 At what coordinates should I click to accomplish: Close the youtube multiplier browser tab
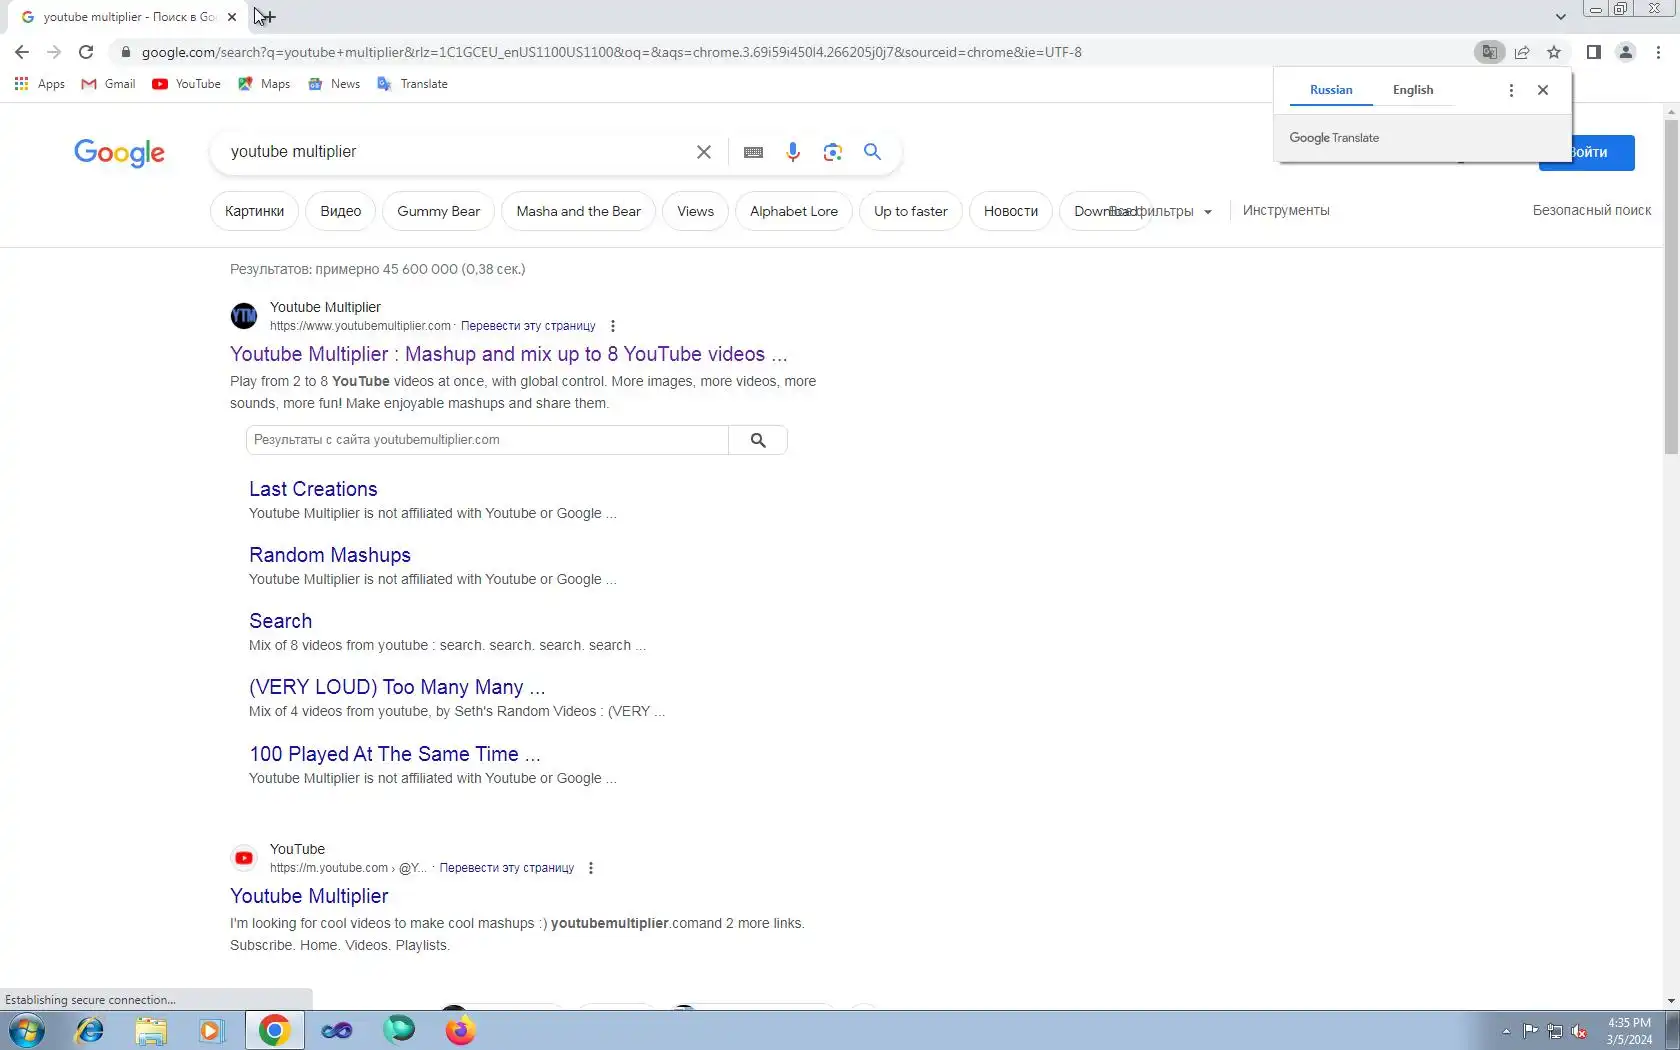(232, 17)
